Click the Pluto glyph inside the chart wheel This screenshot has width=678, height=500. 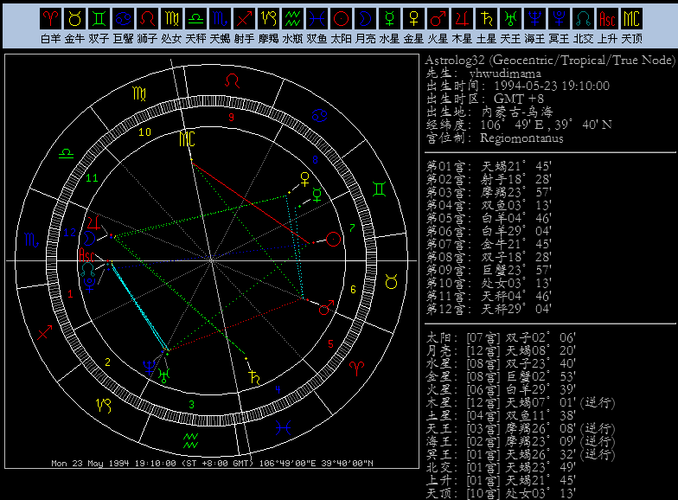point(90,285)
